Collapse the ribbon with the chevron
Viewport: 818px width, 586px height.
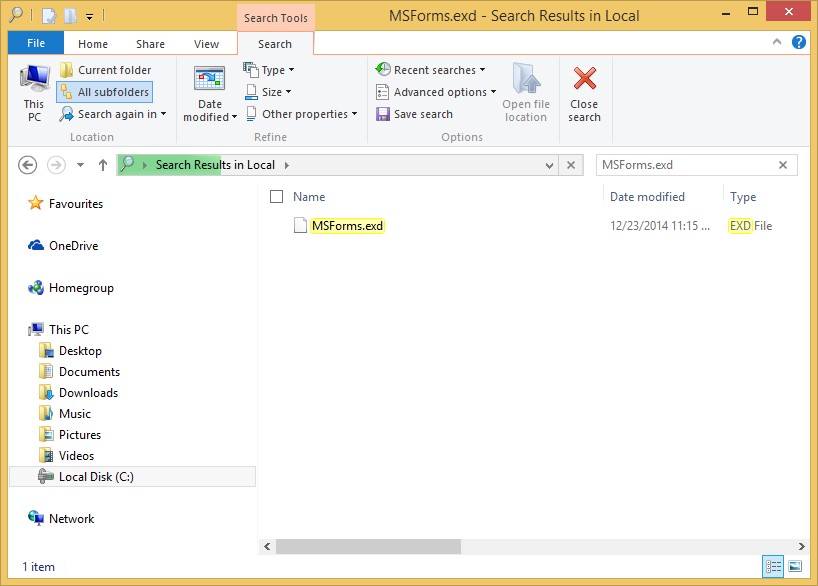[777, 42]
